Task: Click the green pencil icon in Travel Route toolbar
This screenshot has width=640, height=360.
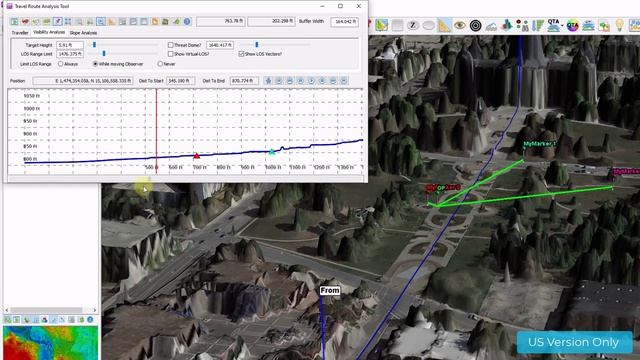Action: click(176, 22)
